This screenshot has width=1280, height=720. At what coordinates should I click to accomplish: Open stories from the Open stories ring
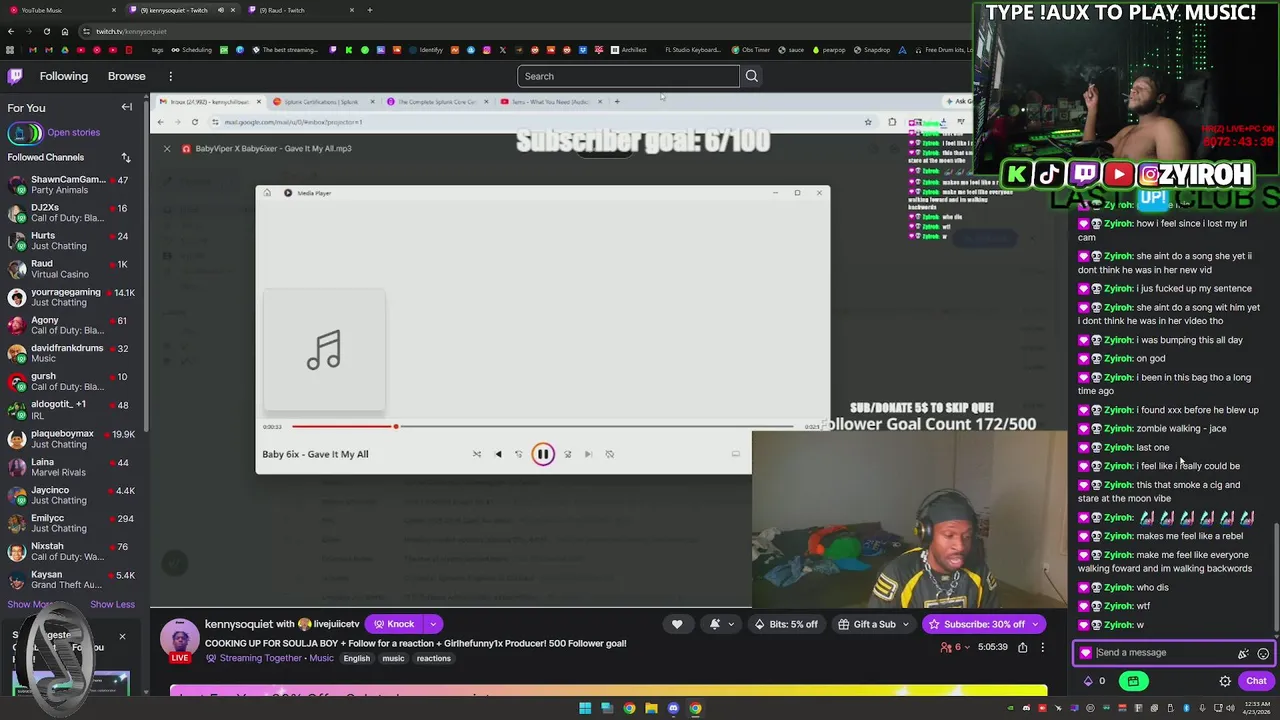(x=53, y=132)
